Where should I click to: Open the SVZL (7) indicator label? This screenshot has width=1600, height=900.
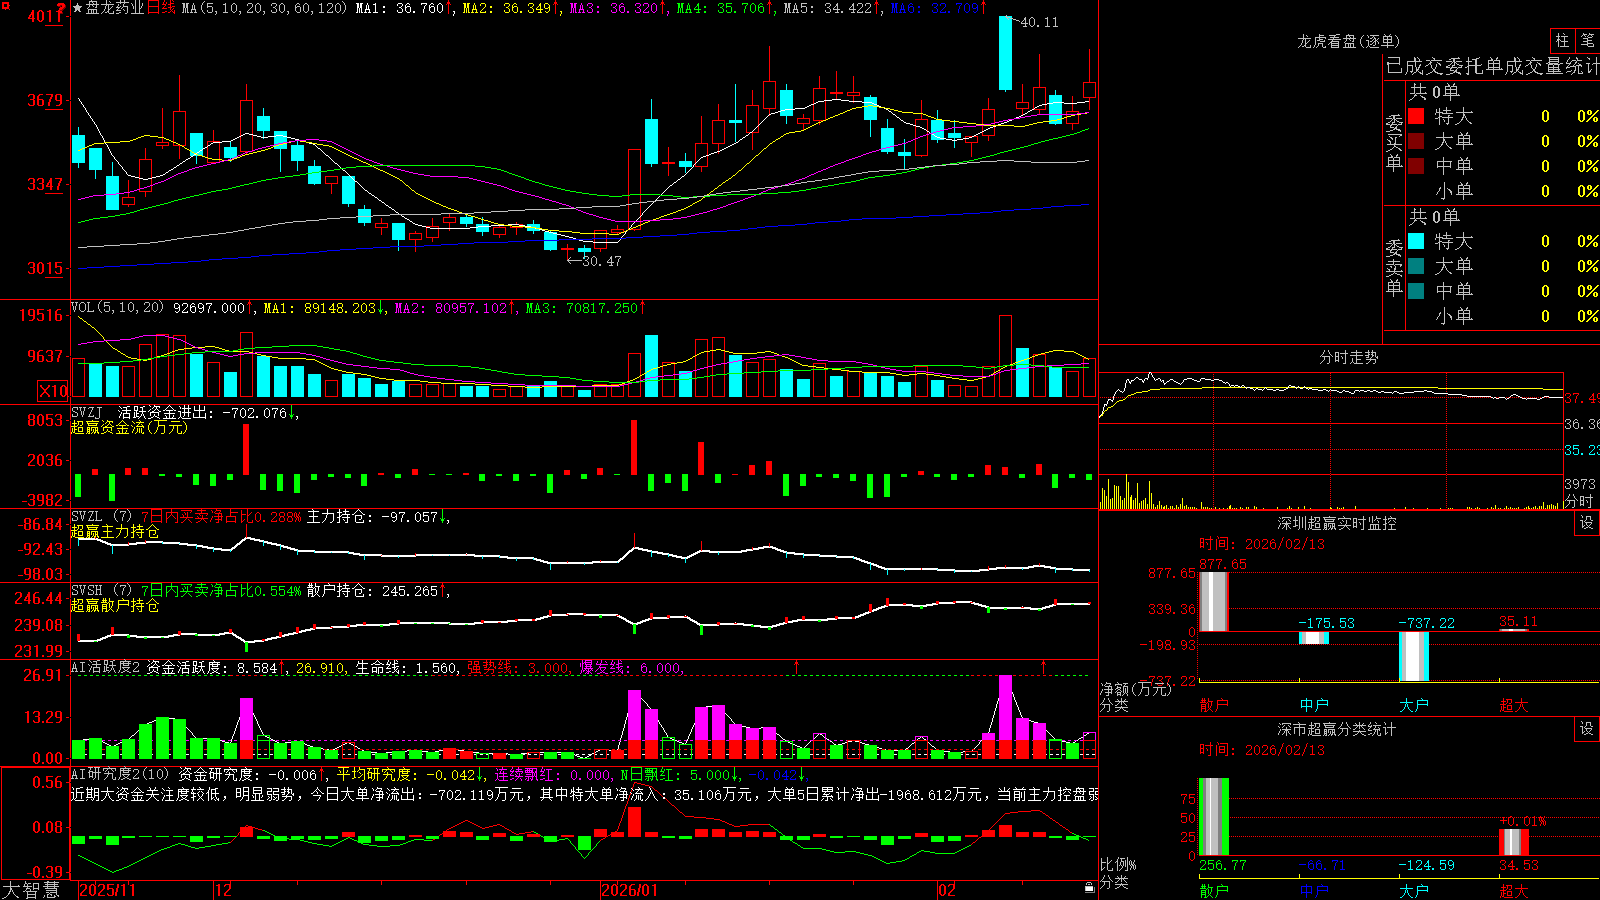point(101,516)
